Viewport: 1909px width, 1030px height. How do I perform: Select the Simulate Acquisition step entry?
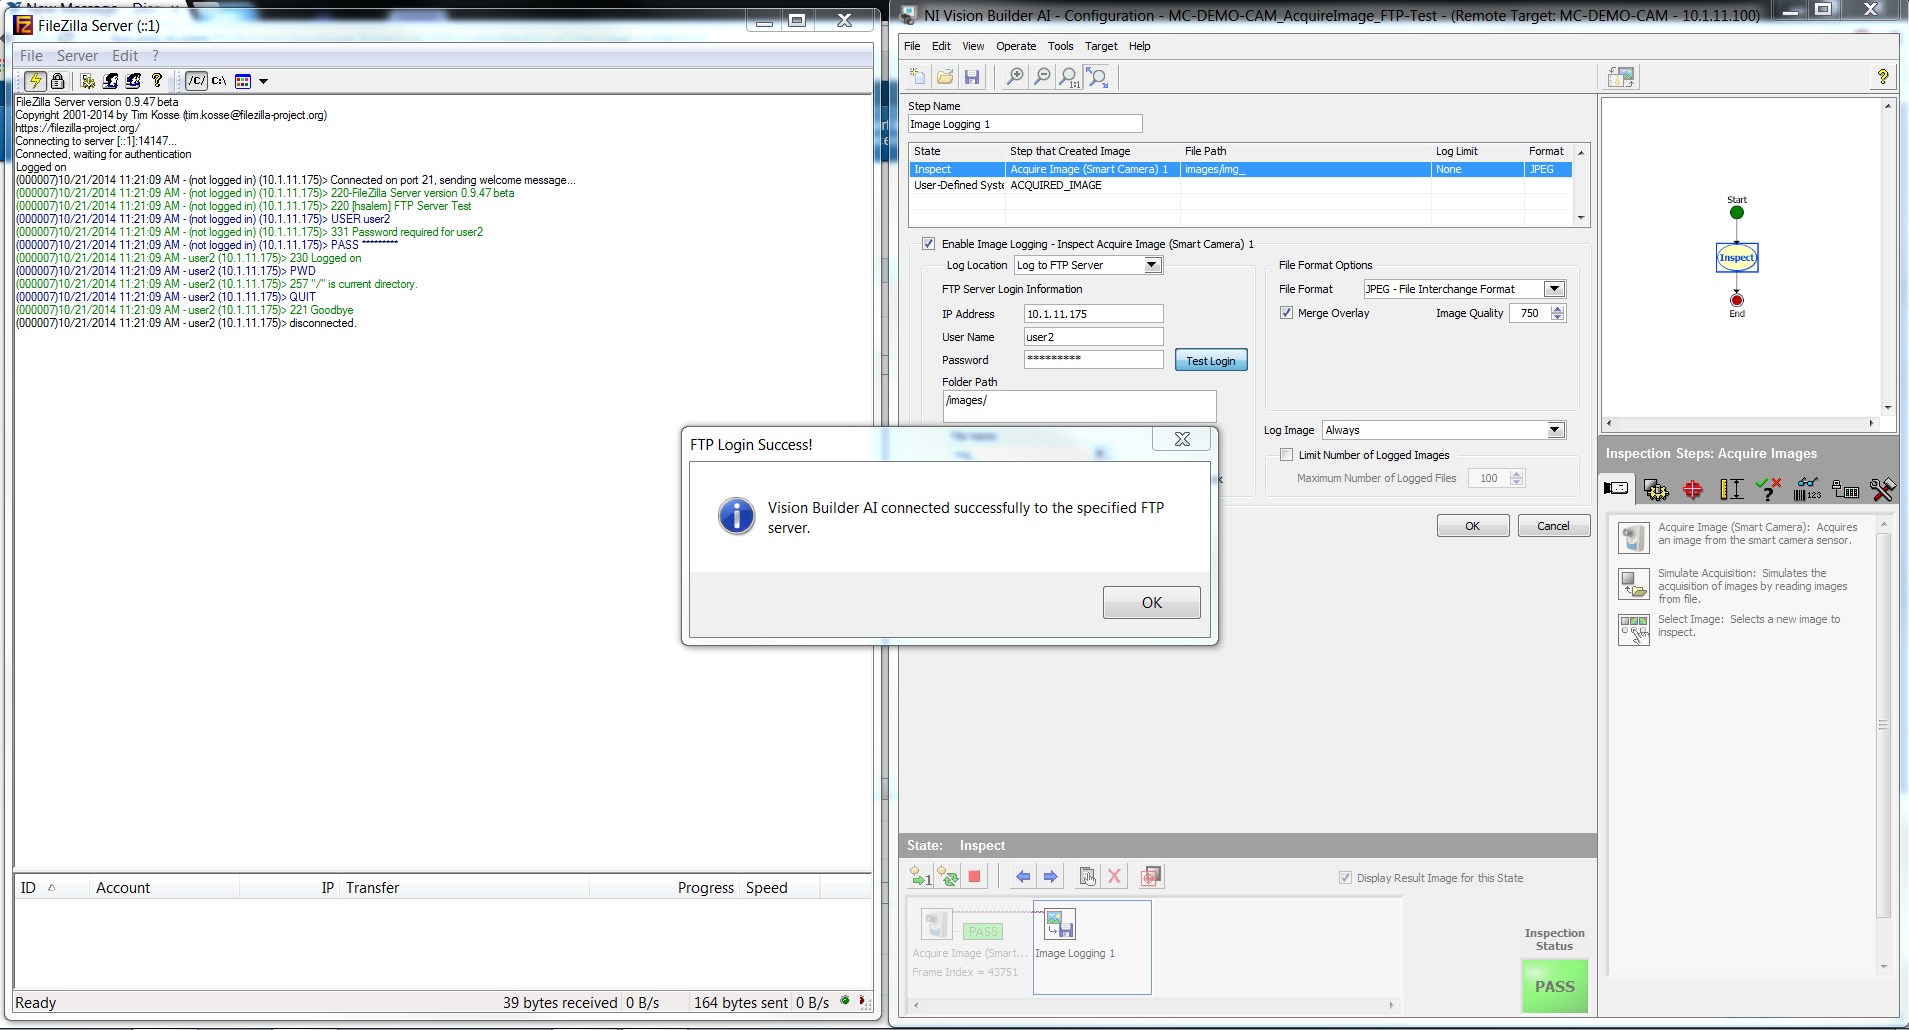[x=1742, y=586]
